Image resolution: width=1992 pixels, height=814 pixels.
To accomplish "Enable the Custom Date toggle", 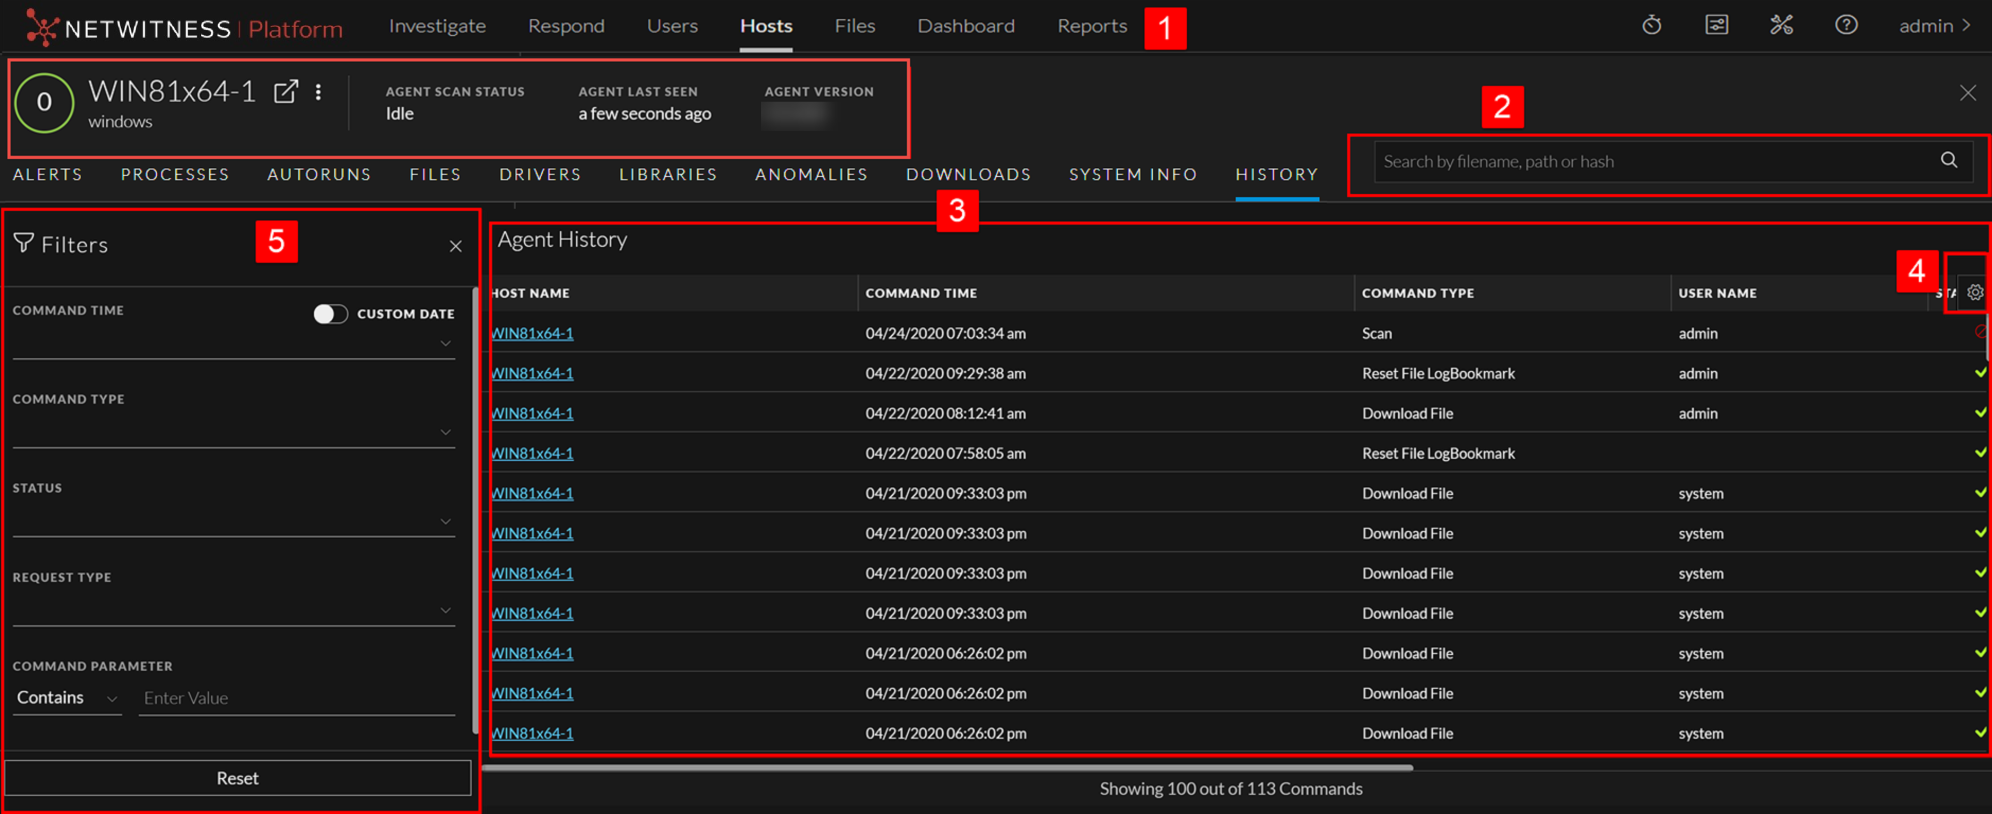I will [330, 314].
